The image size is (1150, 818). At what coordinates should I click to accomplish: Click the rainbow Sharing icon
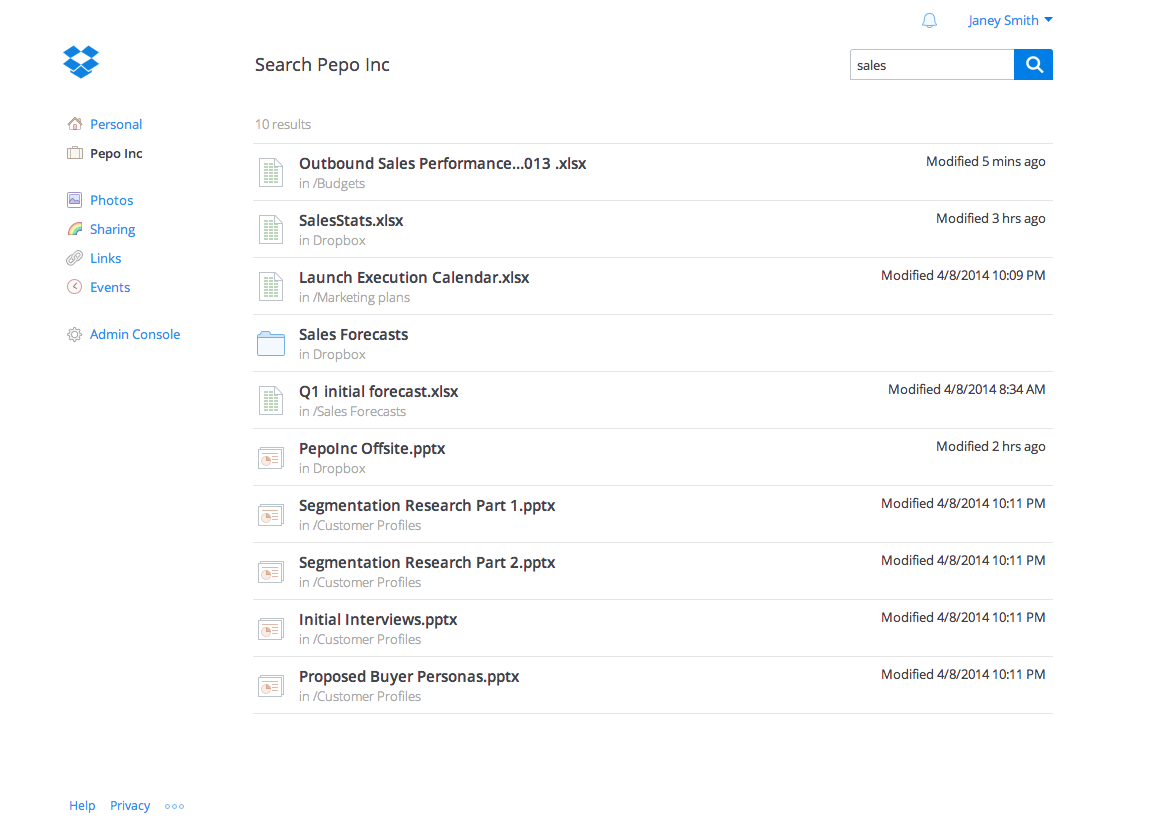tap(75, 229)
